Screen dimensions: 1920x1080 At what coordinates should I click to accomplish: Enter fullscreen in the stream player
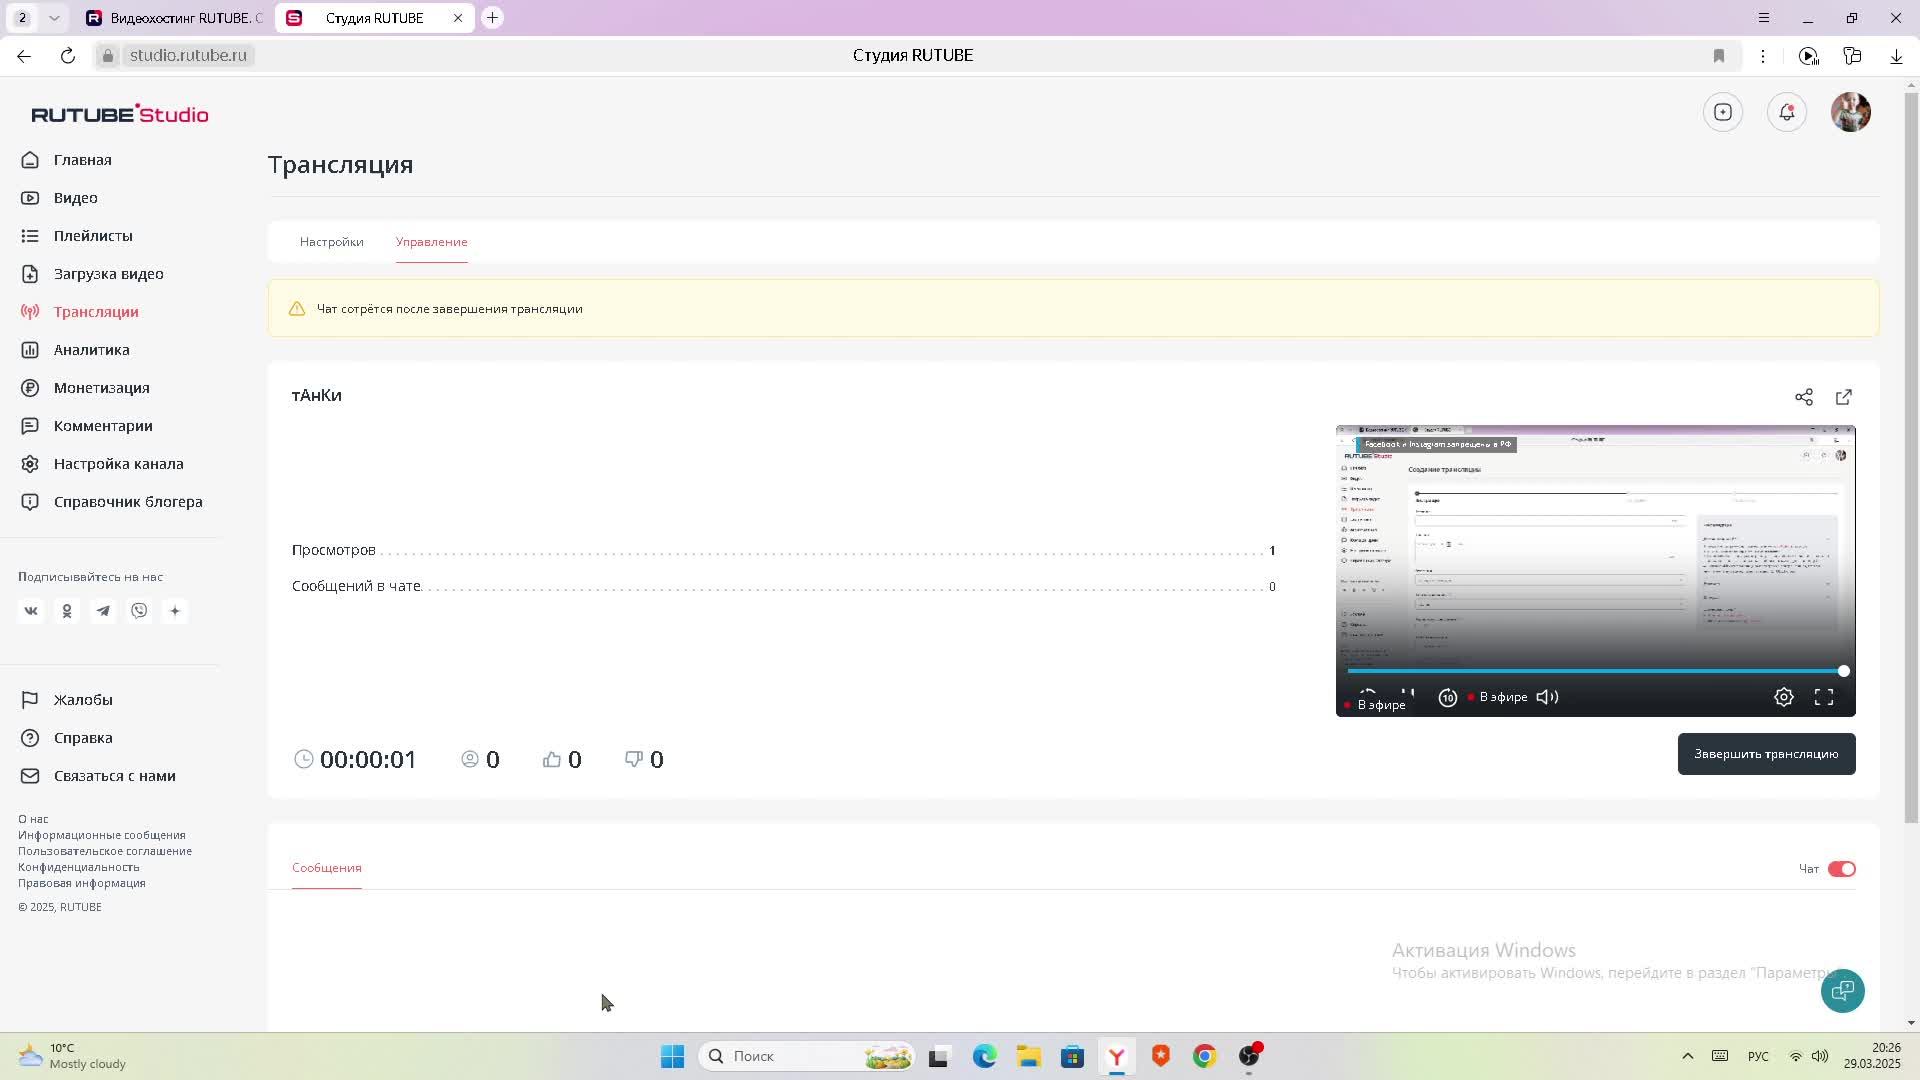coord(1823,697)
